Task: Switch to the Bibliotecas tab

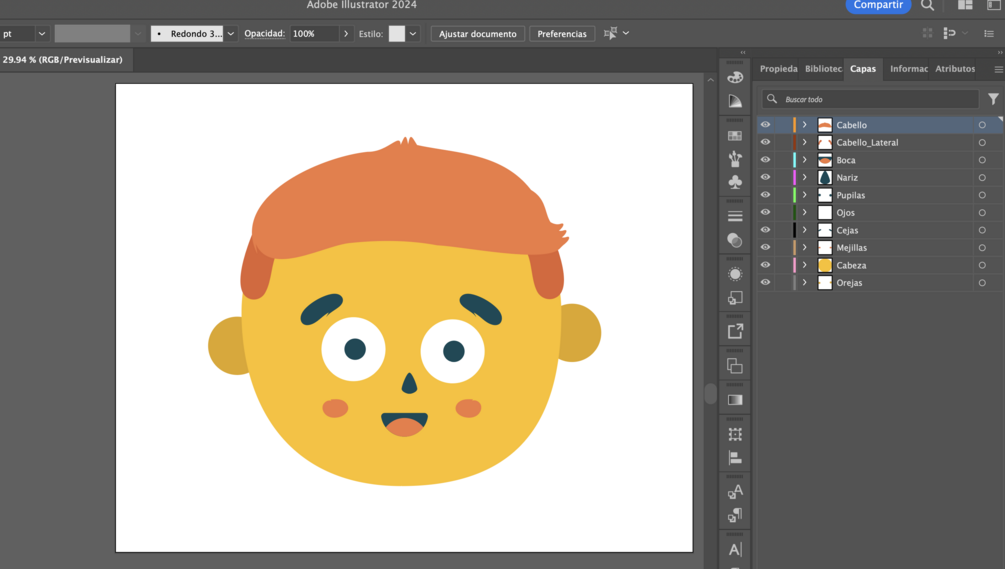Action: pos(823,69)
